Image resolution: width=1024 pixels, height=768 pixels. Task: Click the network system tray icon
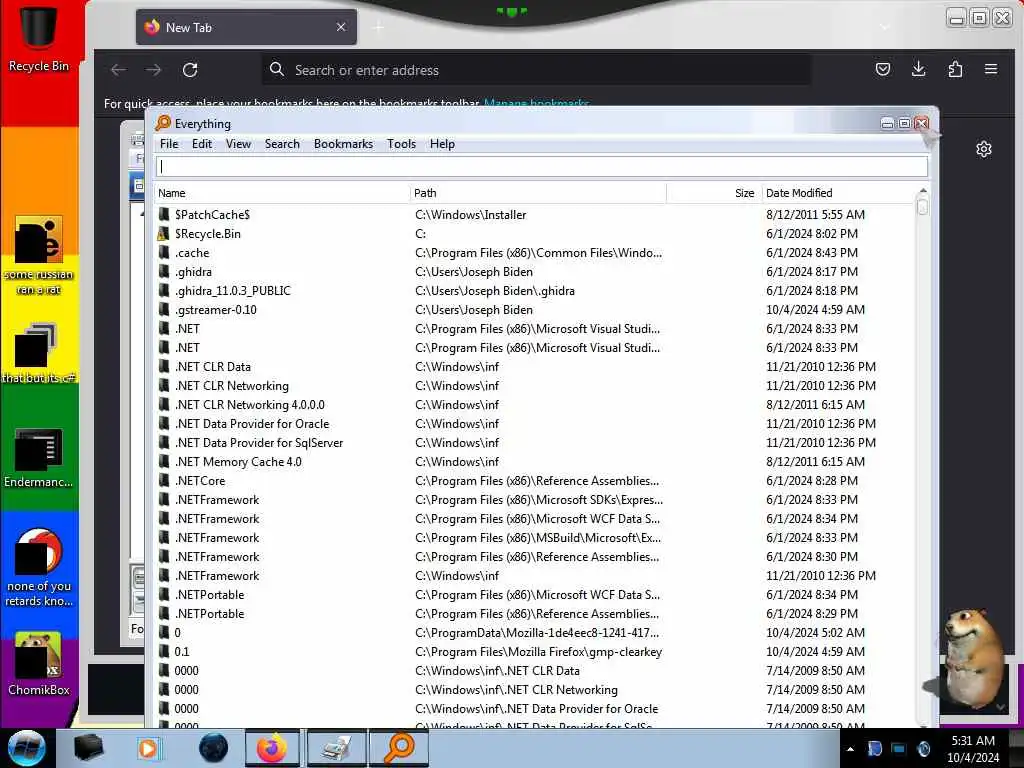point(899,749)
